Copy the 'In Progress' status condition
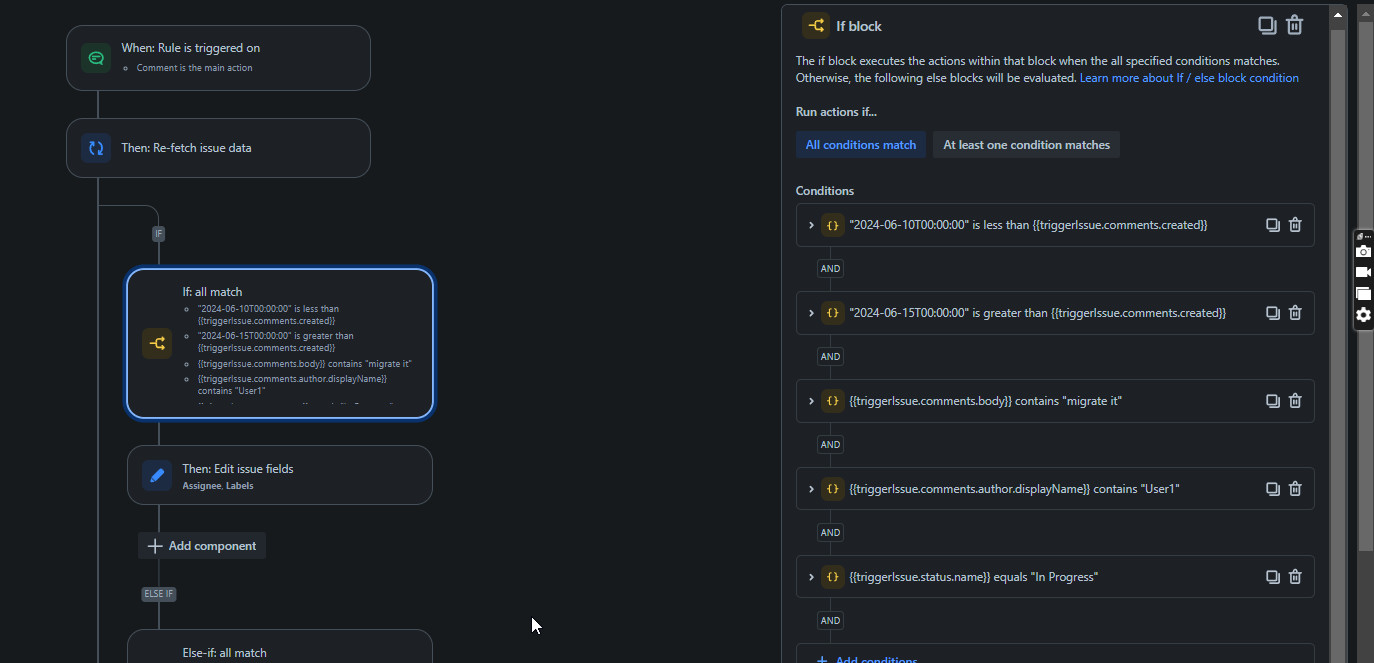1374x663 pixels. 1273,577
